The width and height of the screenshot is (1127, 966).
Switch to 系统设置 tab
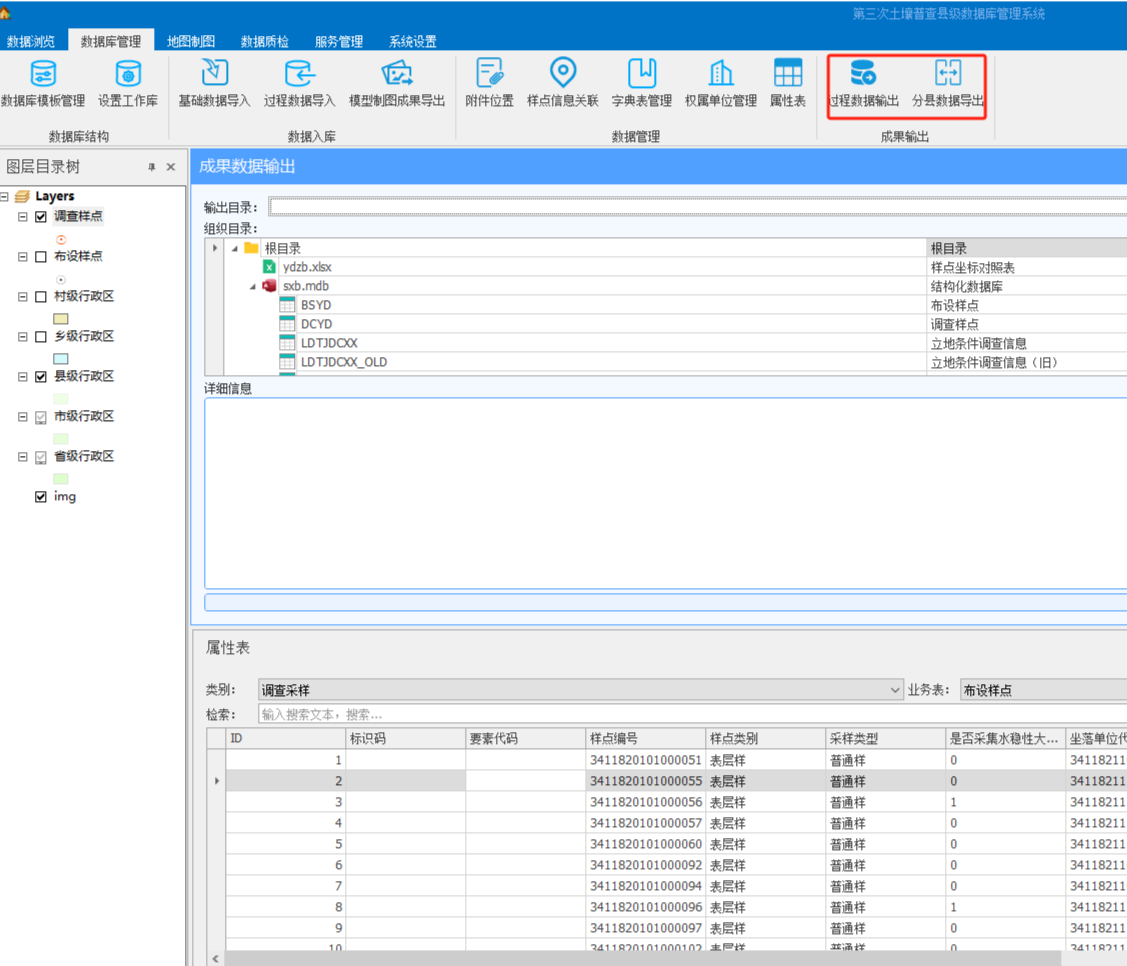point(413,41)
